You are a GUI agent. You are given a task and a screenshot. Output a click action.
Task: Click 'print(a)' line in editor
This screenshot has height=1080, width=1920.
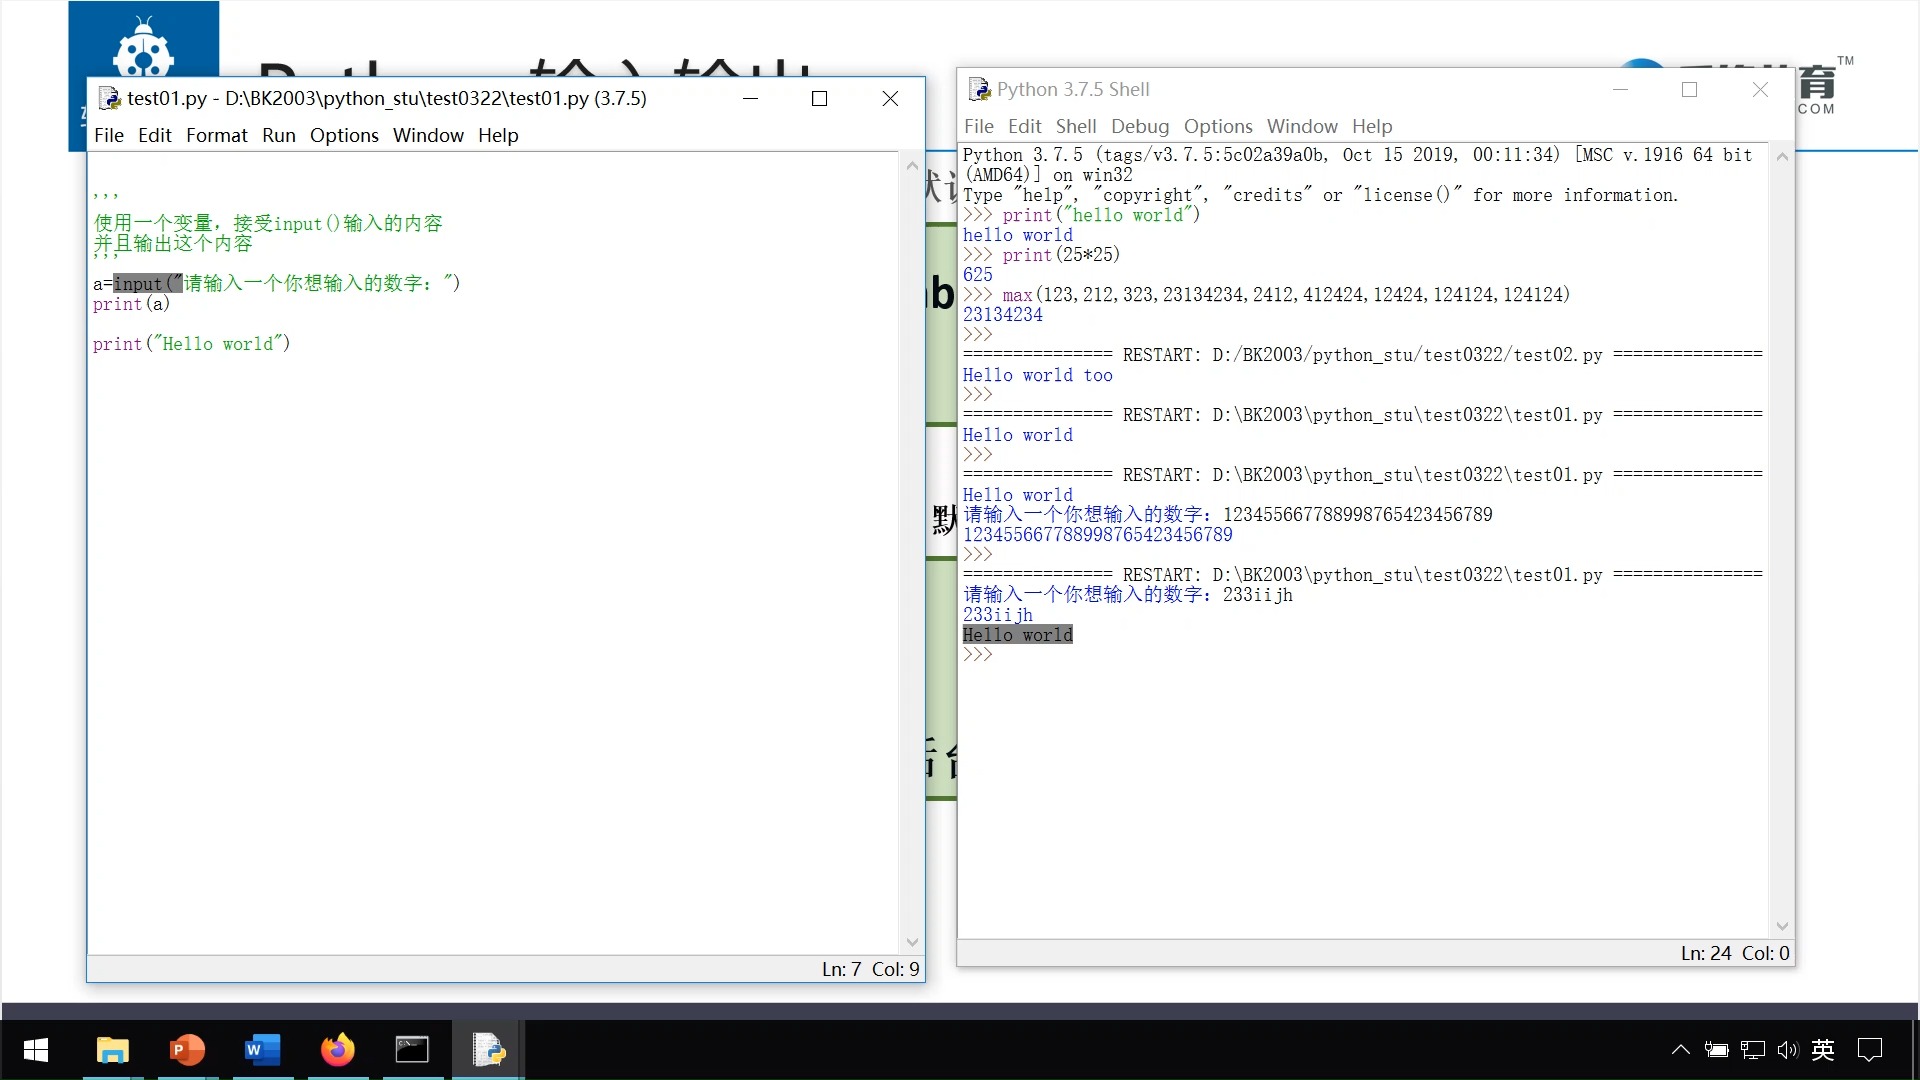coord(131,304)
